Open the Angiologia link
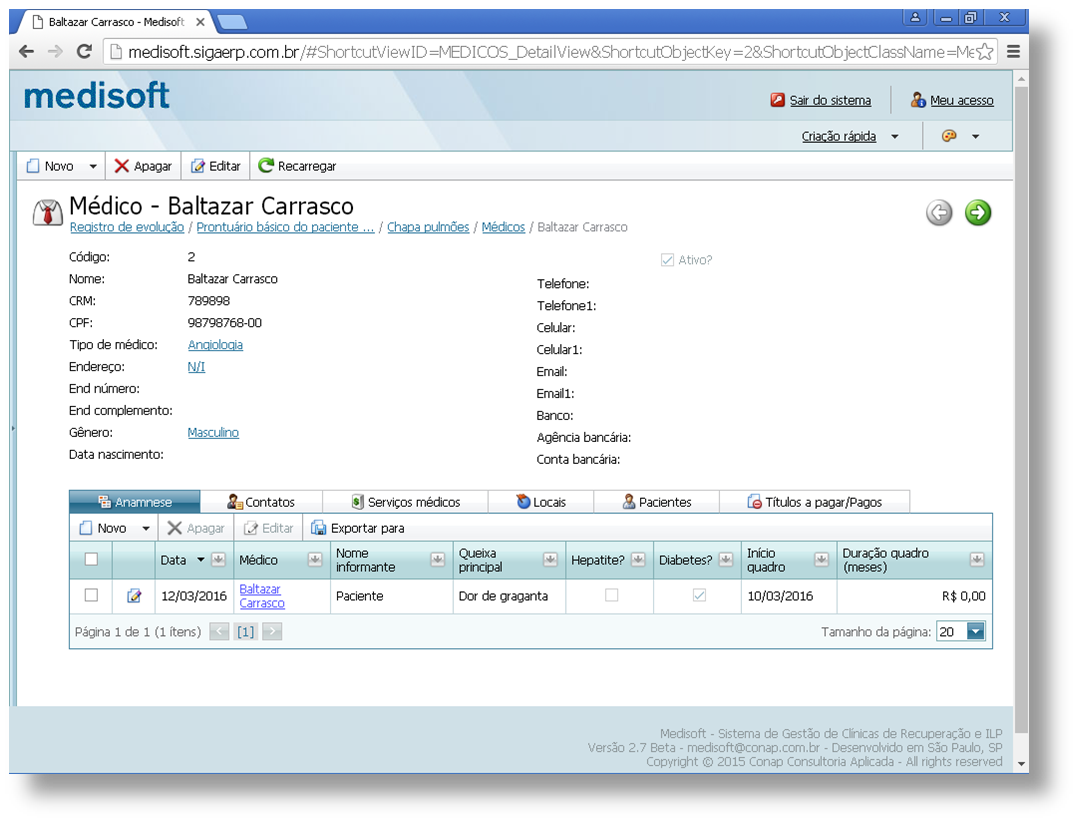Viewport: 1078px width, 823px height. point(215,344)
